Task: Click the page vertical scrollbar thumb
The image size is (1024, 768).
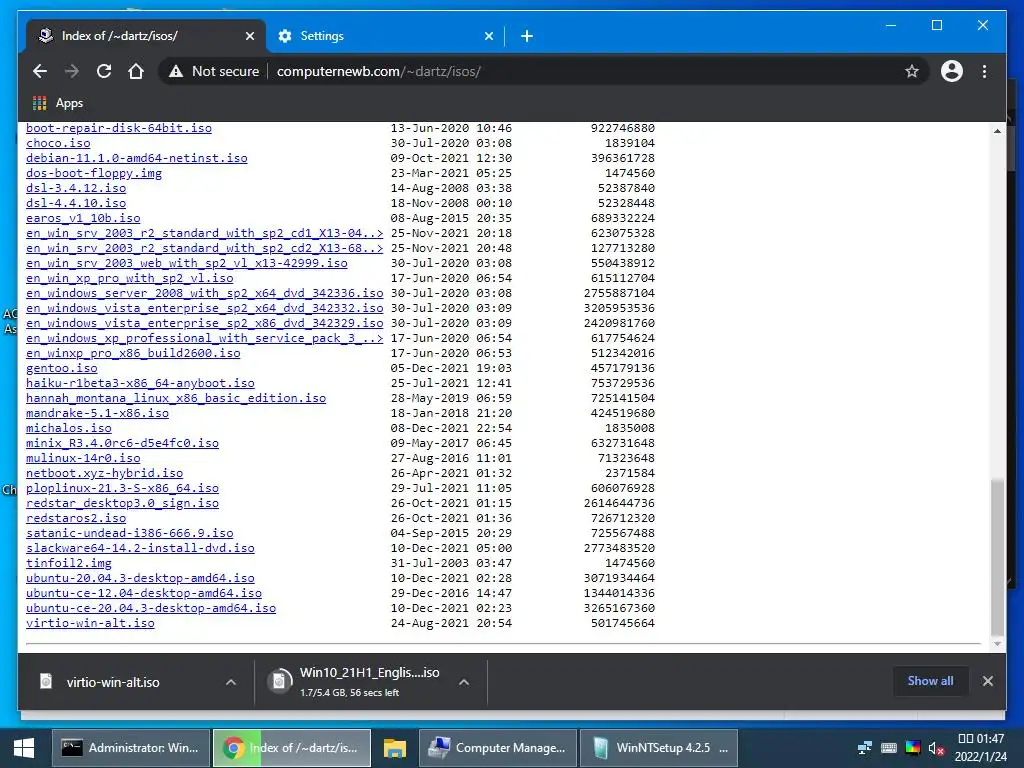Action: (x=997, y=556)
